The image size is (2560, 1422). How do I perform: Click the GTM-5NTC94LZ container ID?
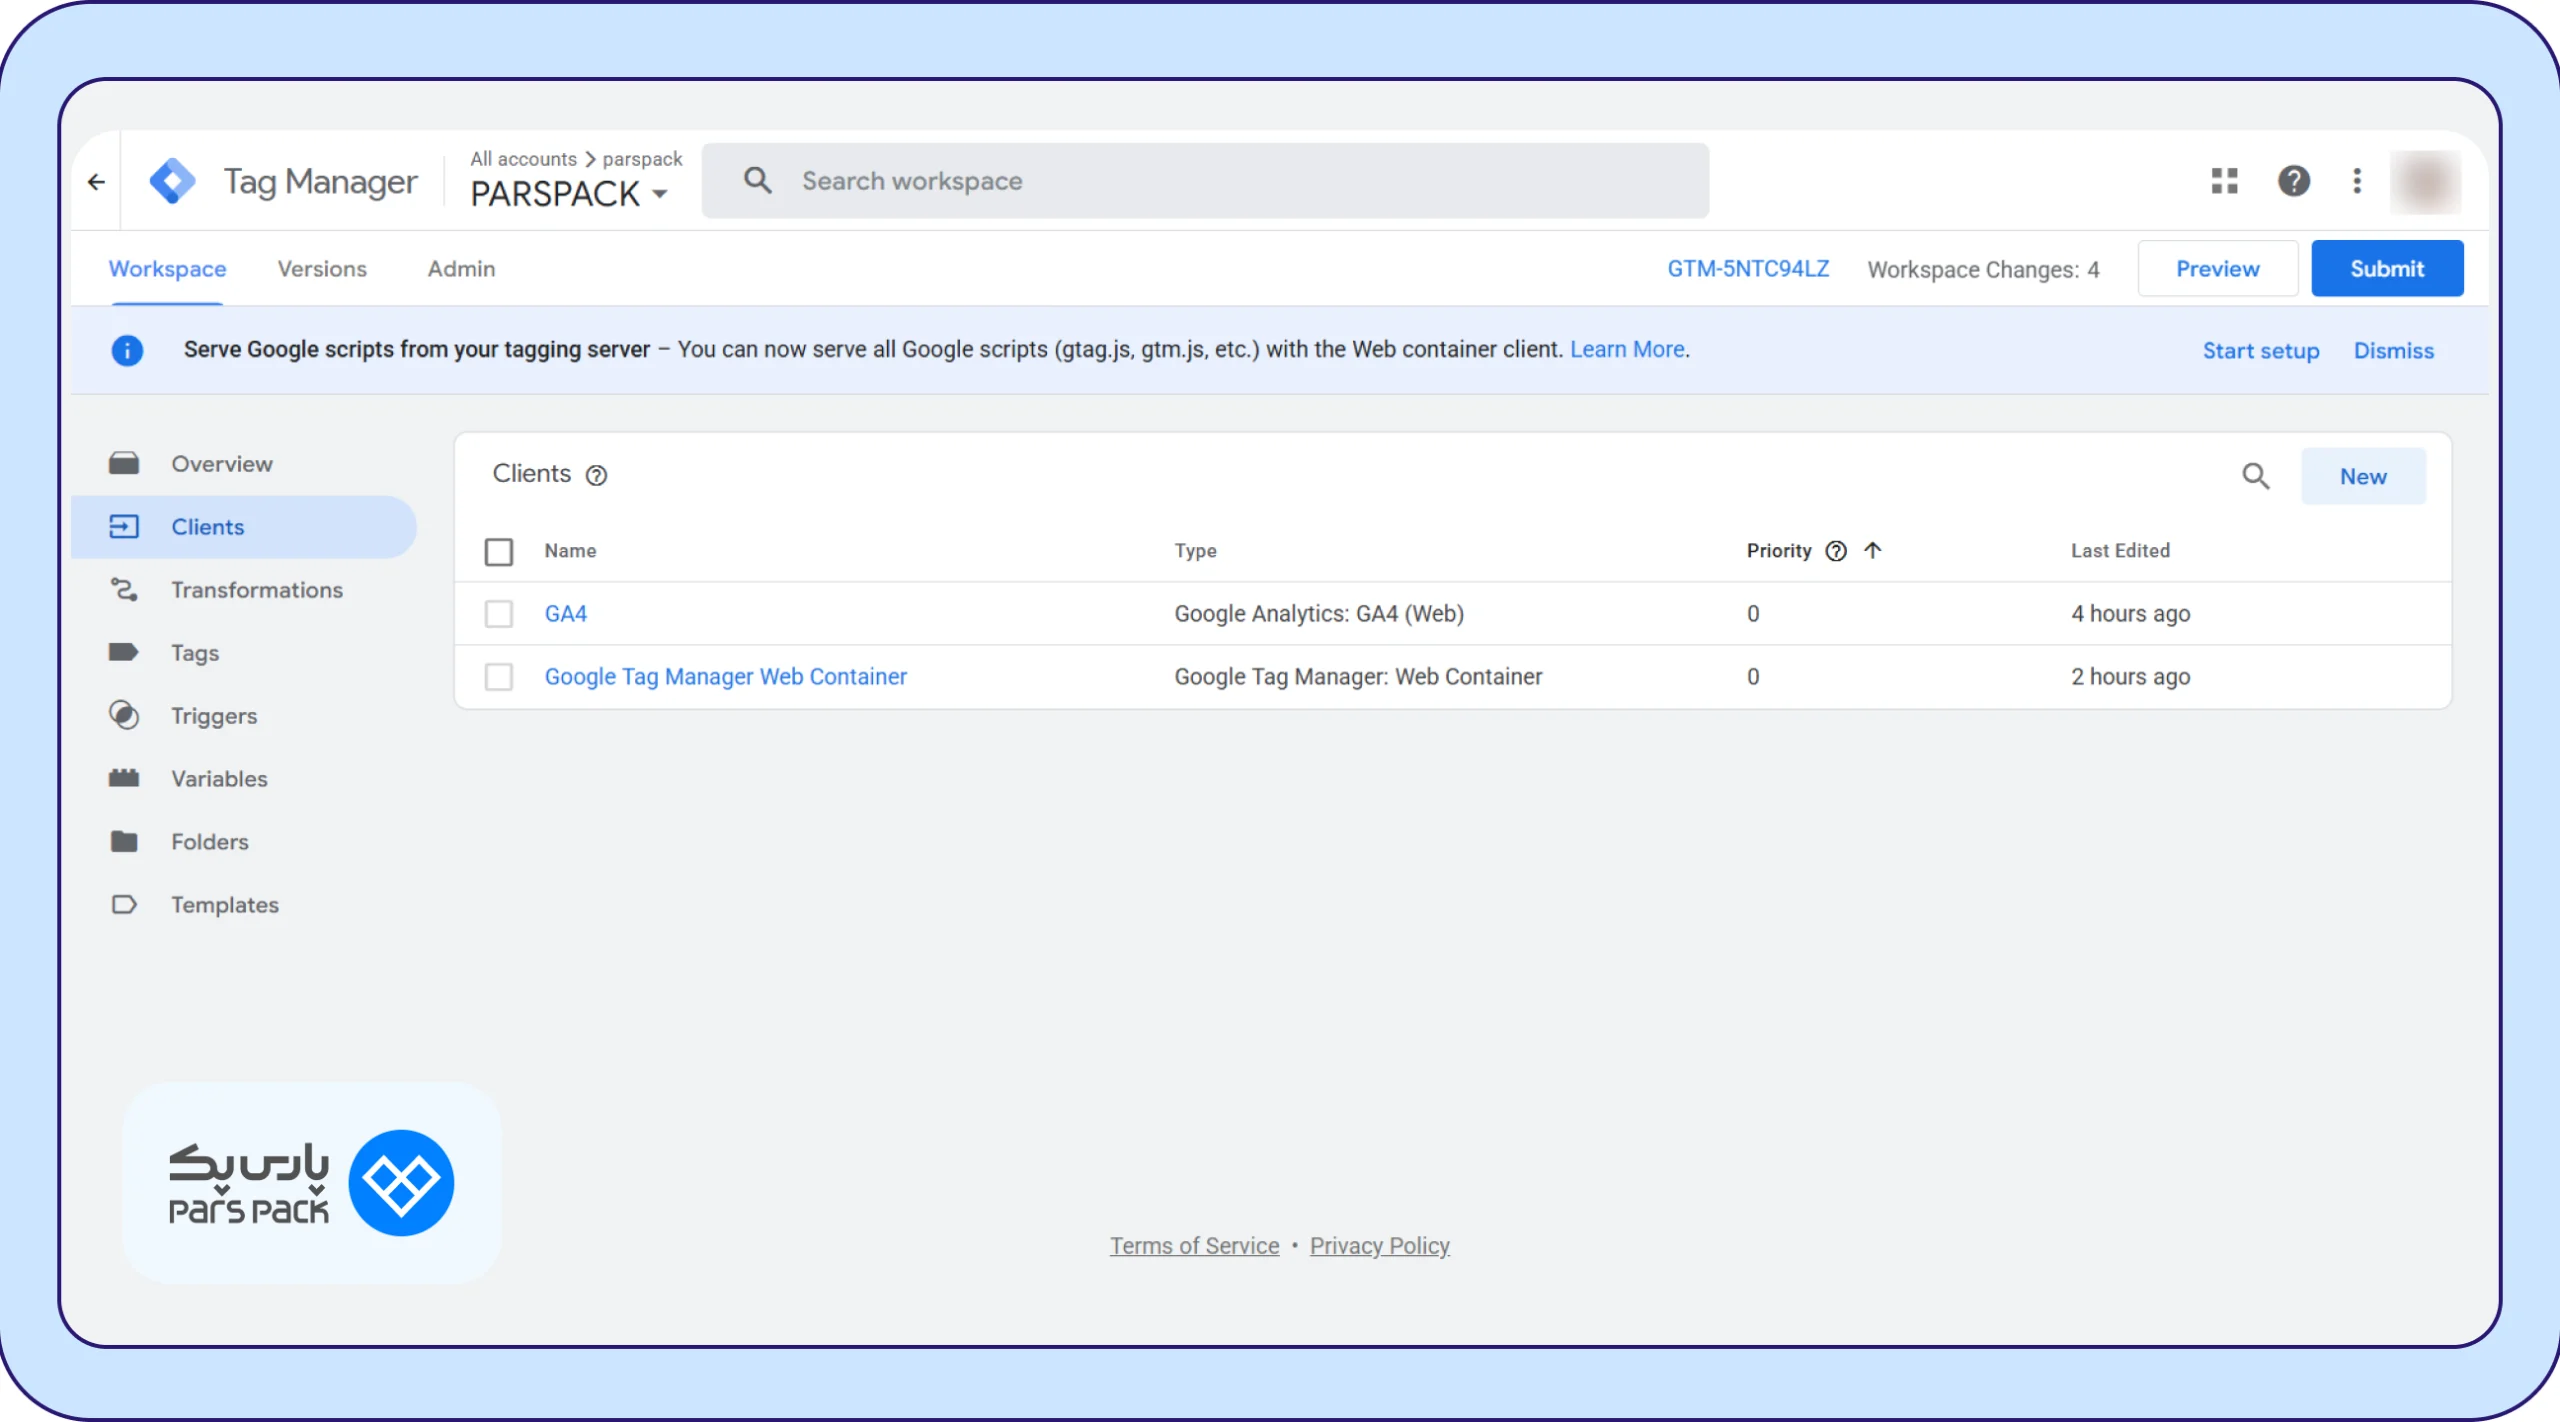1748,269
